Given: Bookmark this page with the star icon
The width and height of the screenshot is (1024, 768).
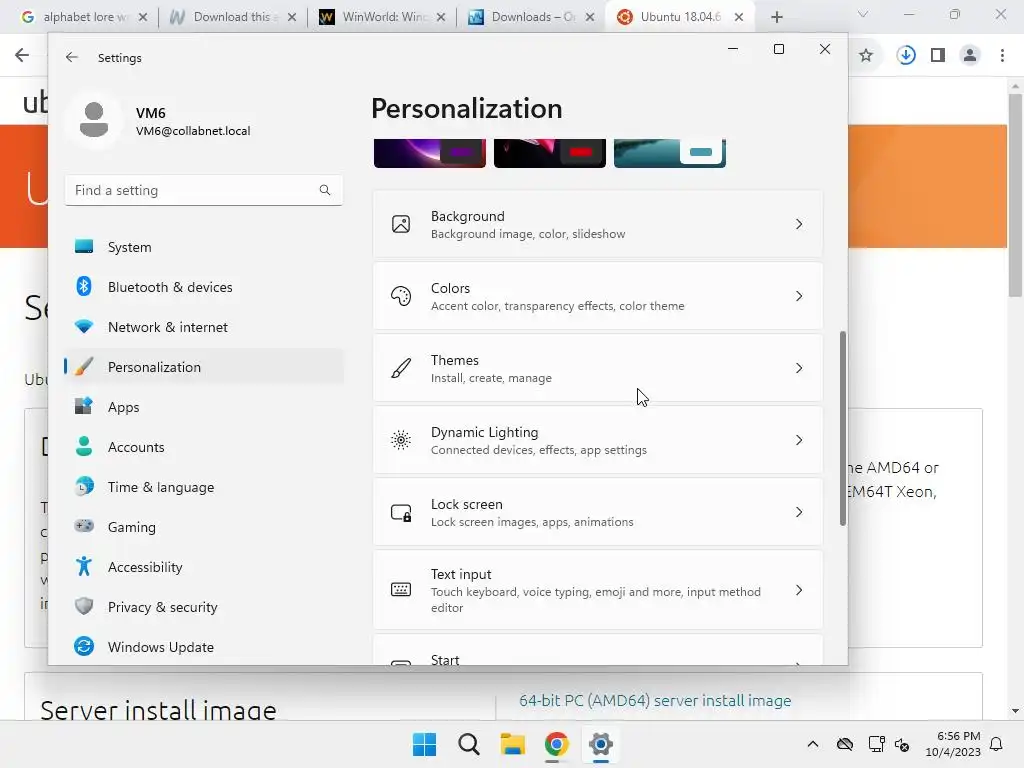Looking at the screenshot, I should tap(866, 56).
